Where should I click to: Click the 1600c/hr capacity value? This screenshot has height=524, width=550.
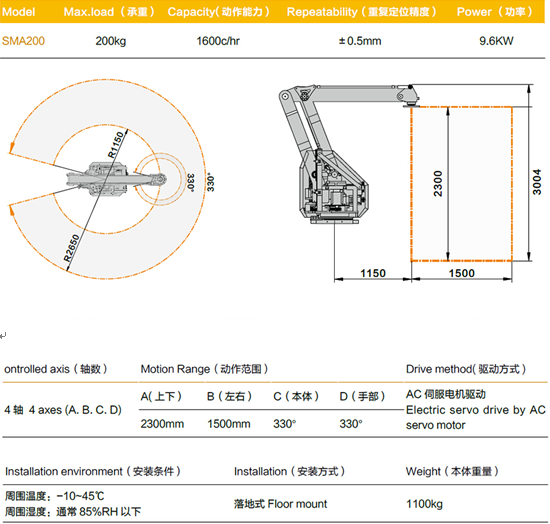218,41
